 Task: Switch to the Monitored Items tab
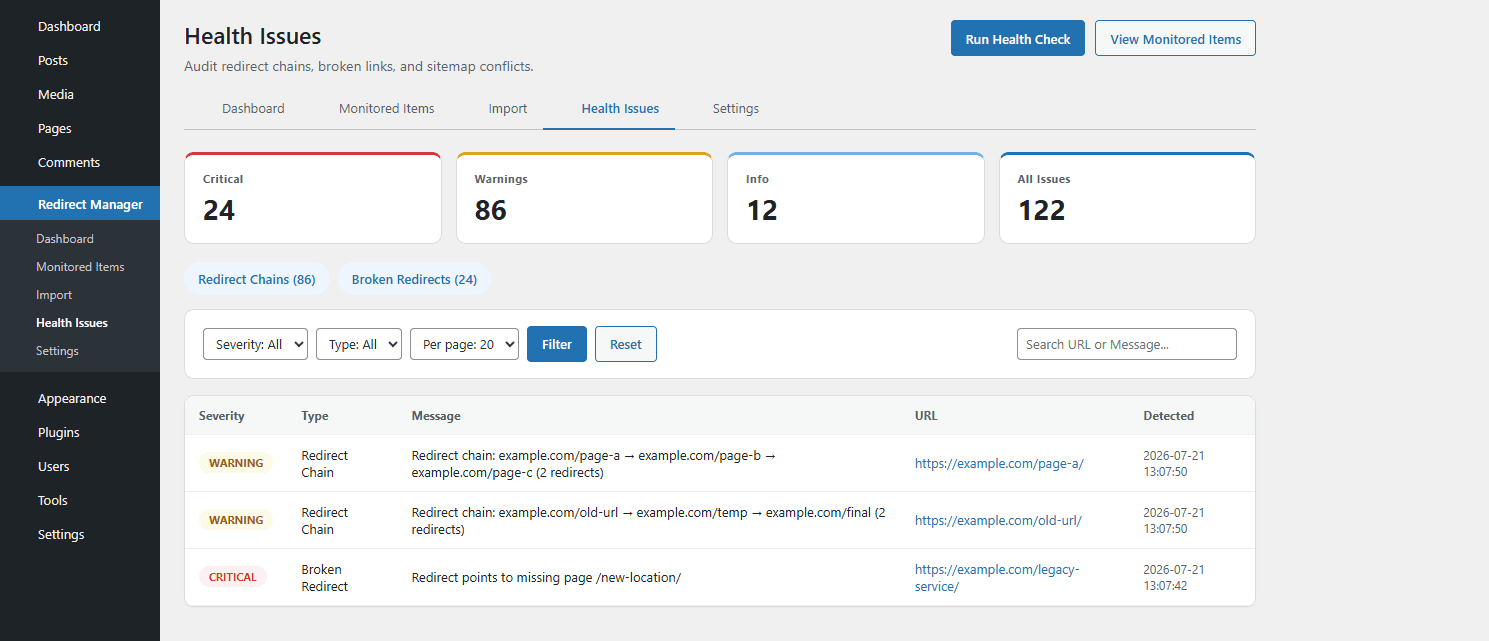coord(387,108)
